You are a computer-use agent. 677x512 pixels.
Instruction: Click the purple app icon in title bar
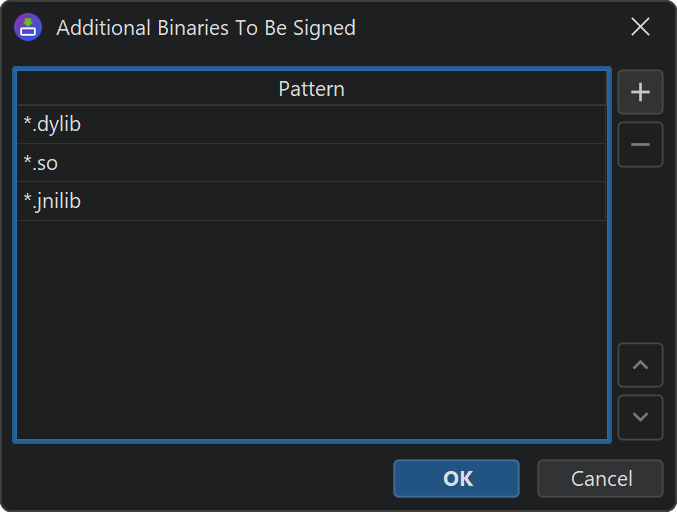pyautogui.click(x=28, y=27)
